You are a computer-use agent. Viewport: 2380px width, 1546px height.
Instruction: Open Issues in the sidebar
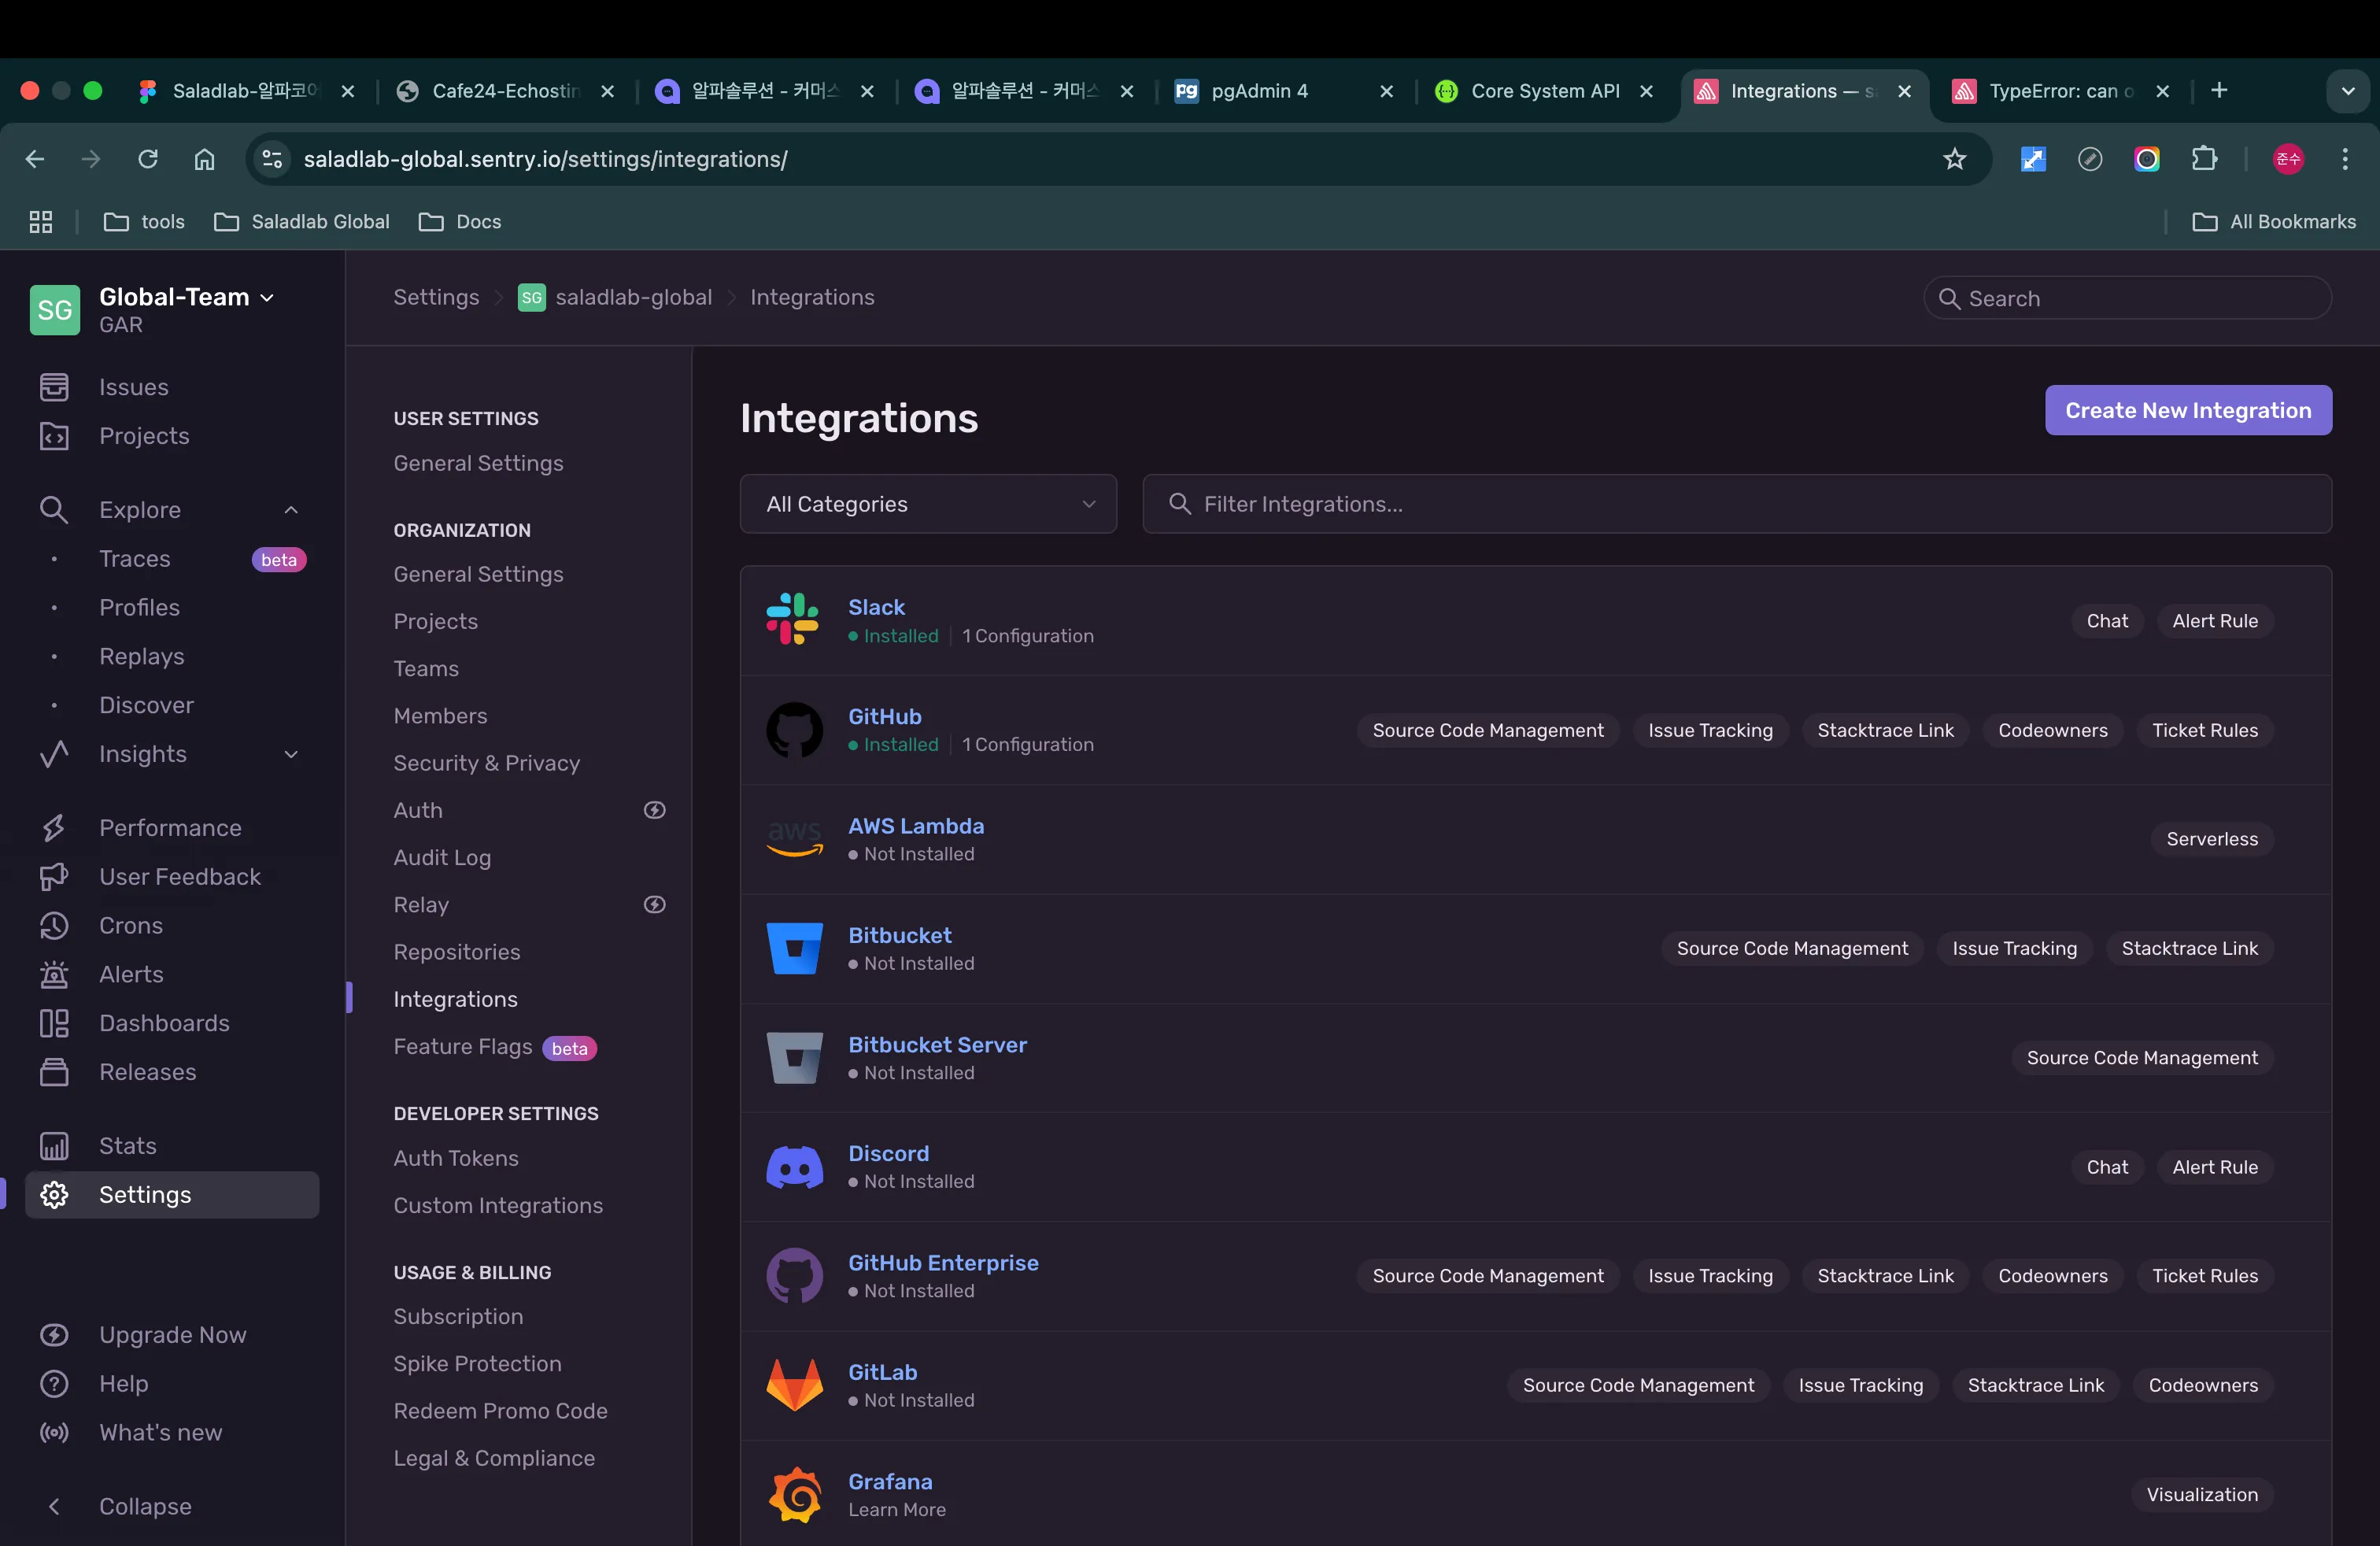(x=133, y=387)
